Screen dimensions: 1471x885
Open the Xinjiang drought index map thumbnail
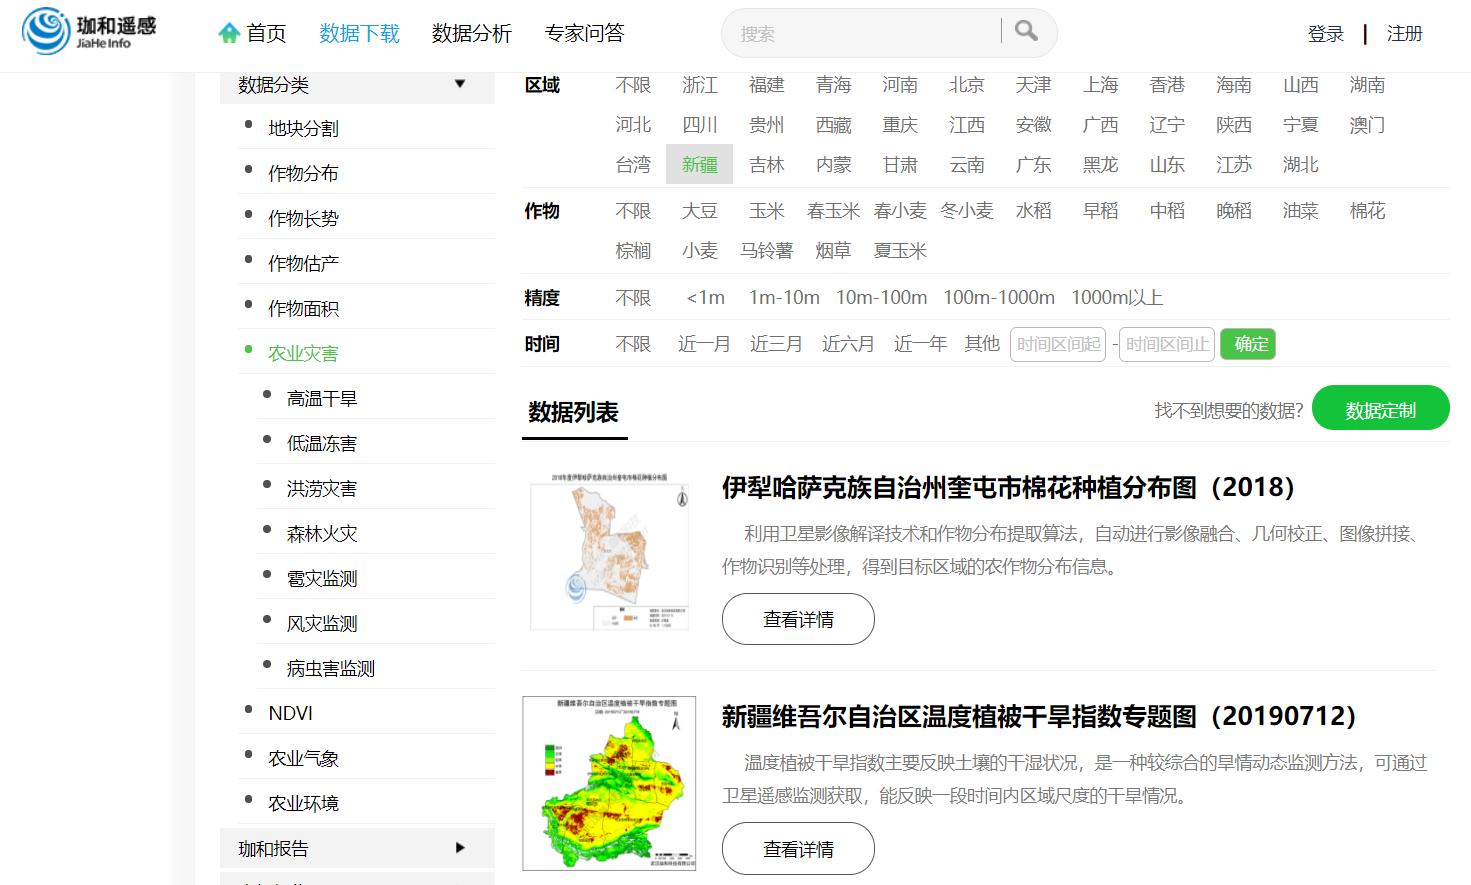coord(609,783)
